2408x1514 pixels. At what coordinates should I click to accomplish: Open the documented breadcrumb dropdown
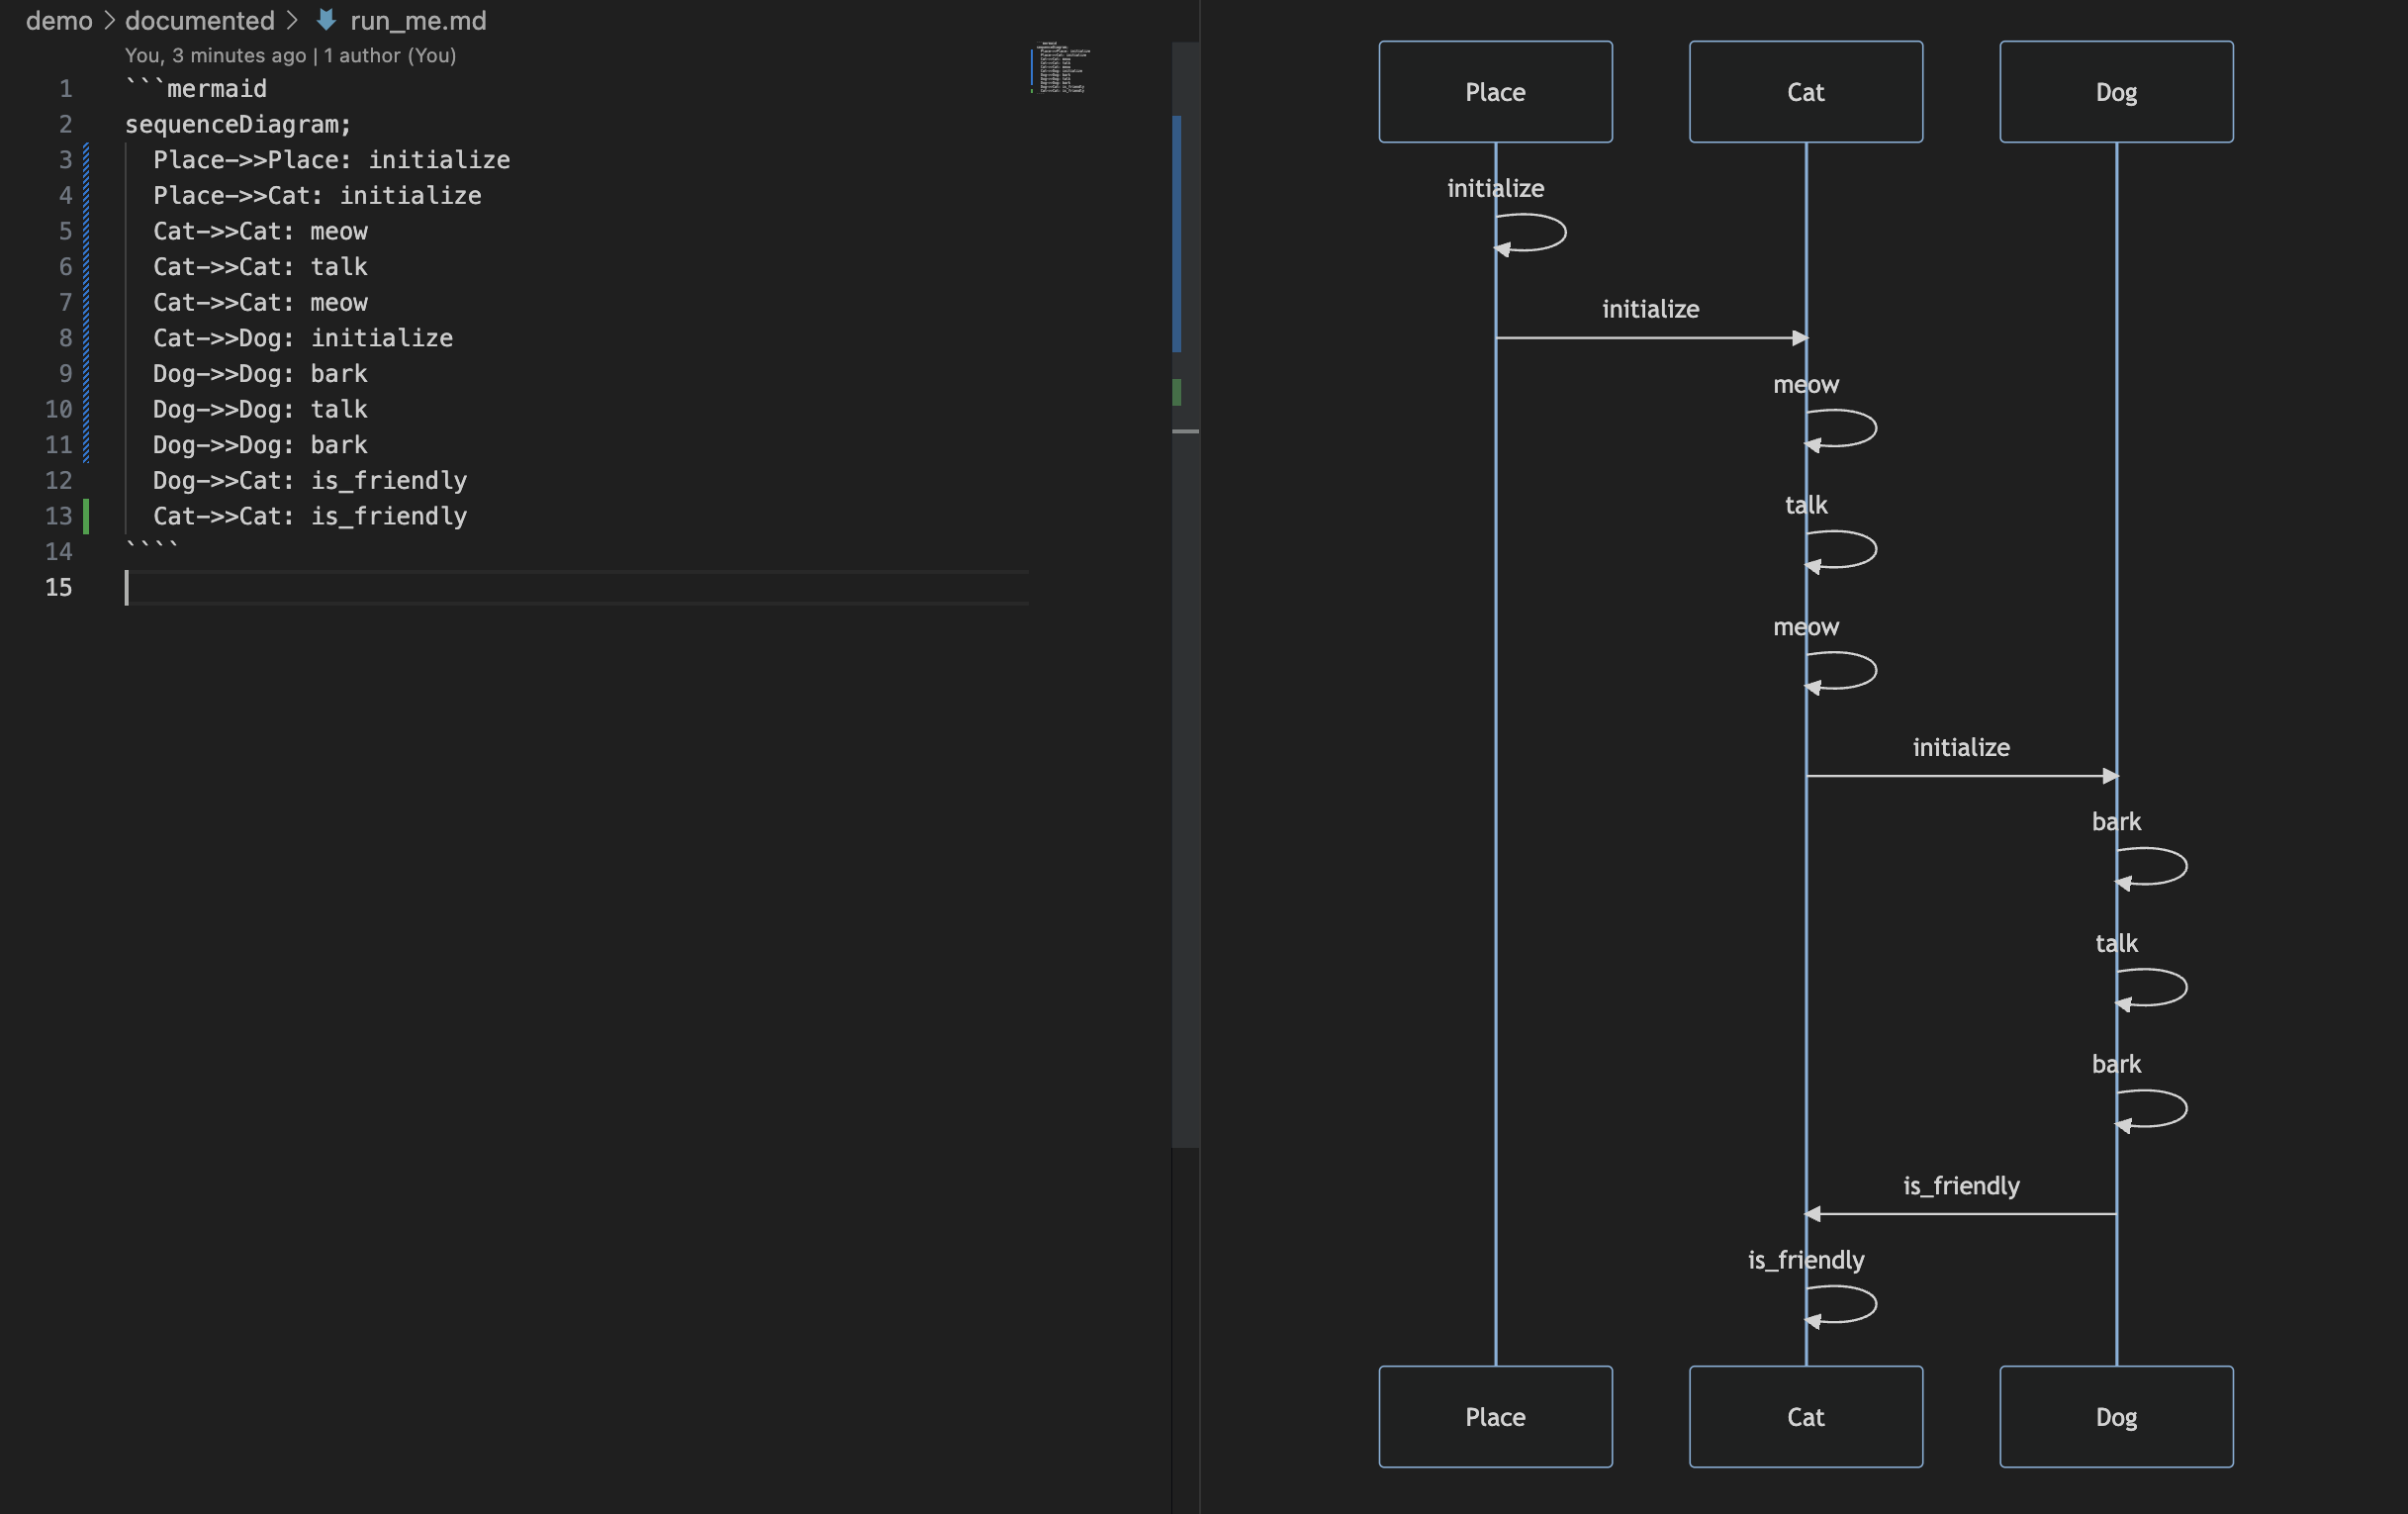click(x=200, y=20)
